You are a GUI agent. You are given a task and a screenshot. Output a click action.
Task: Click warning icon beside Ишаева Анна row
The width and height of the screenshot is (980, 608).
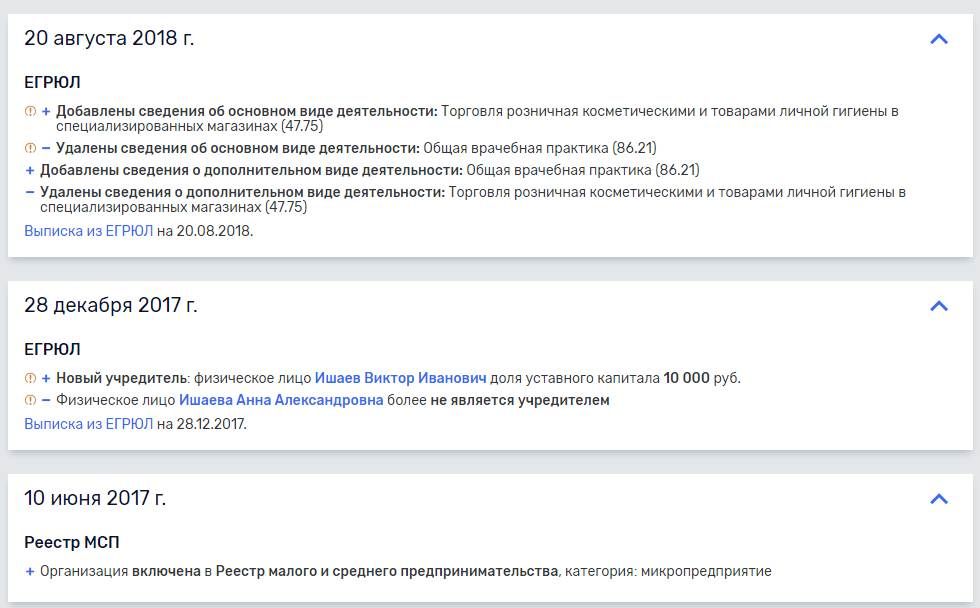tap(30, 400)
